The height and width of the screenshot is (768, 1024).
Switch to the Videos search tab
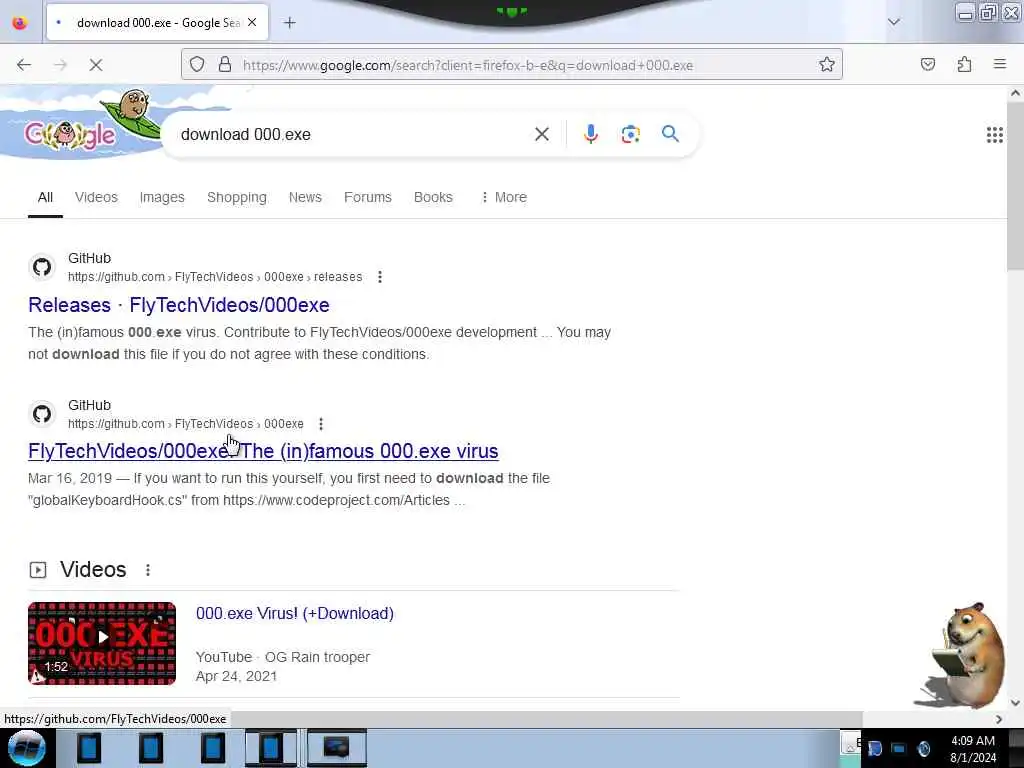point(96,197)
